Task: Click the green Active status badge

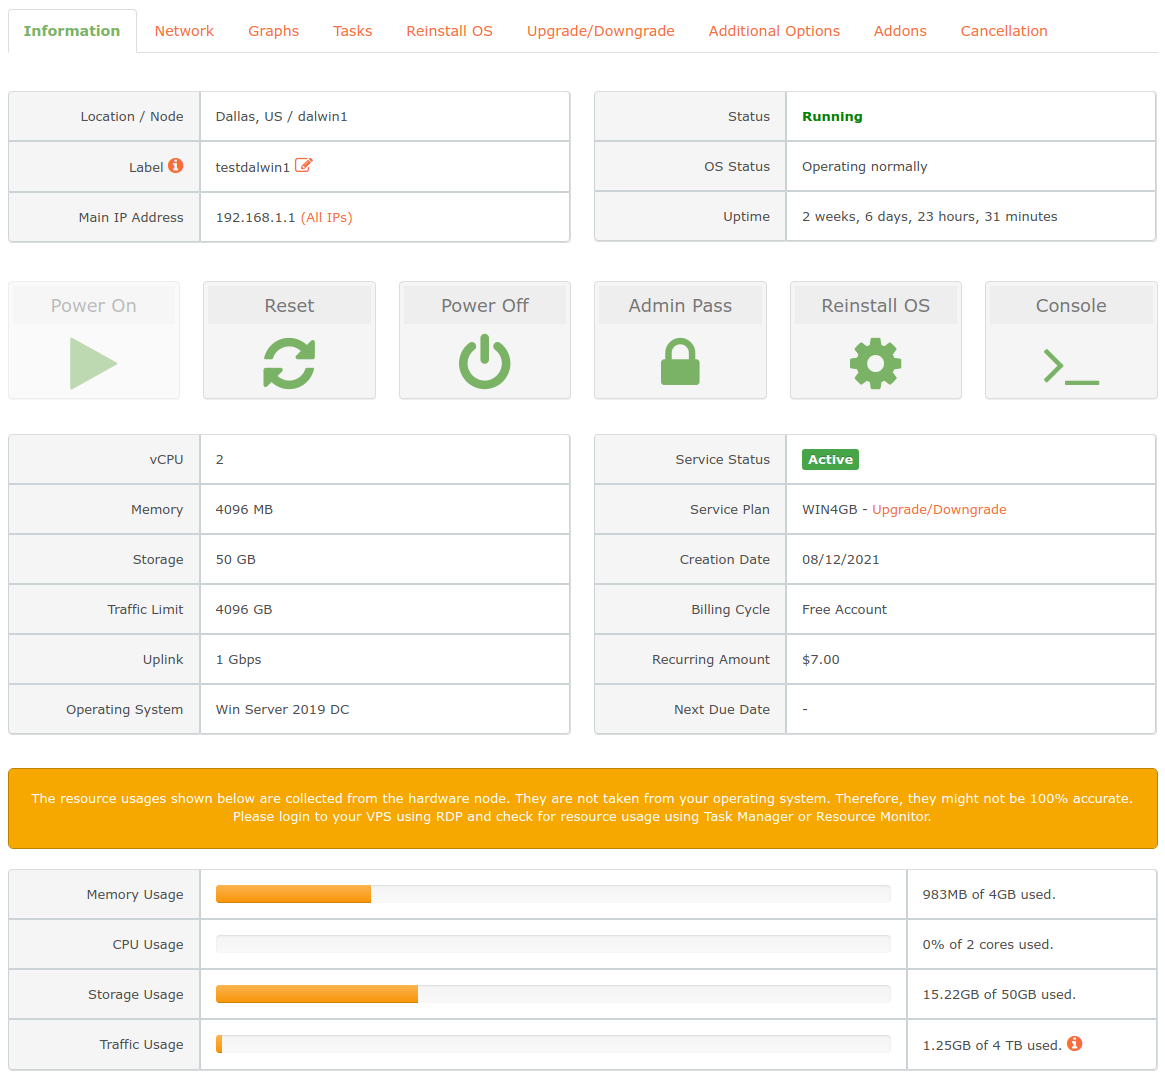Action: [830, 460]
